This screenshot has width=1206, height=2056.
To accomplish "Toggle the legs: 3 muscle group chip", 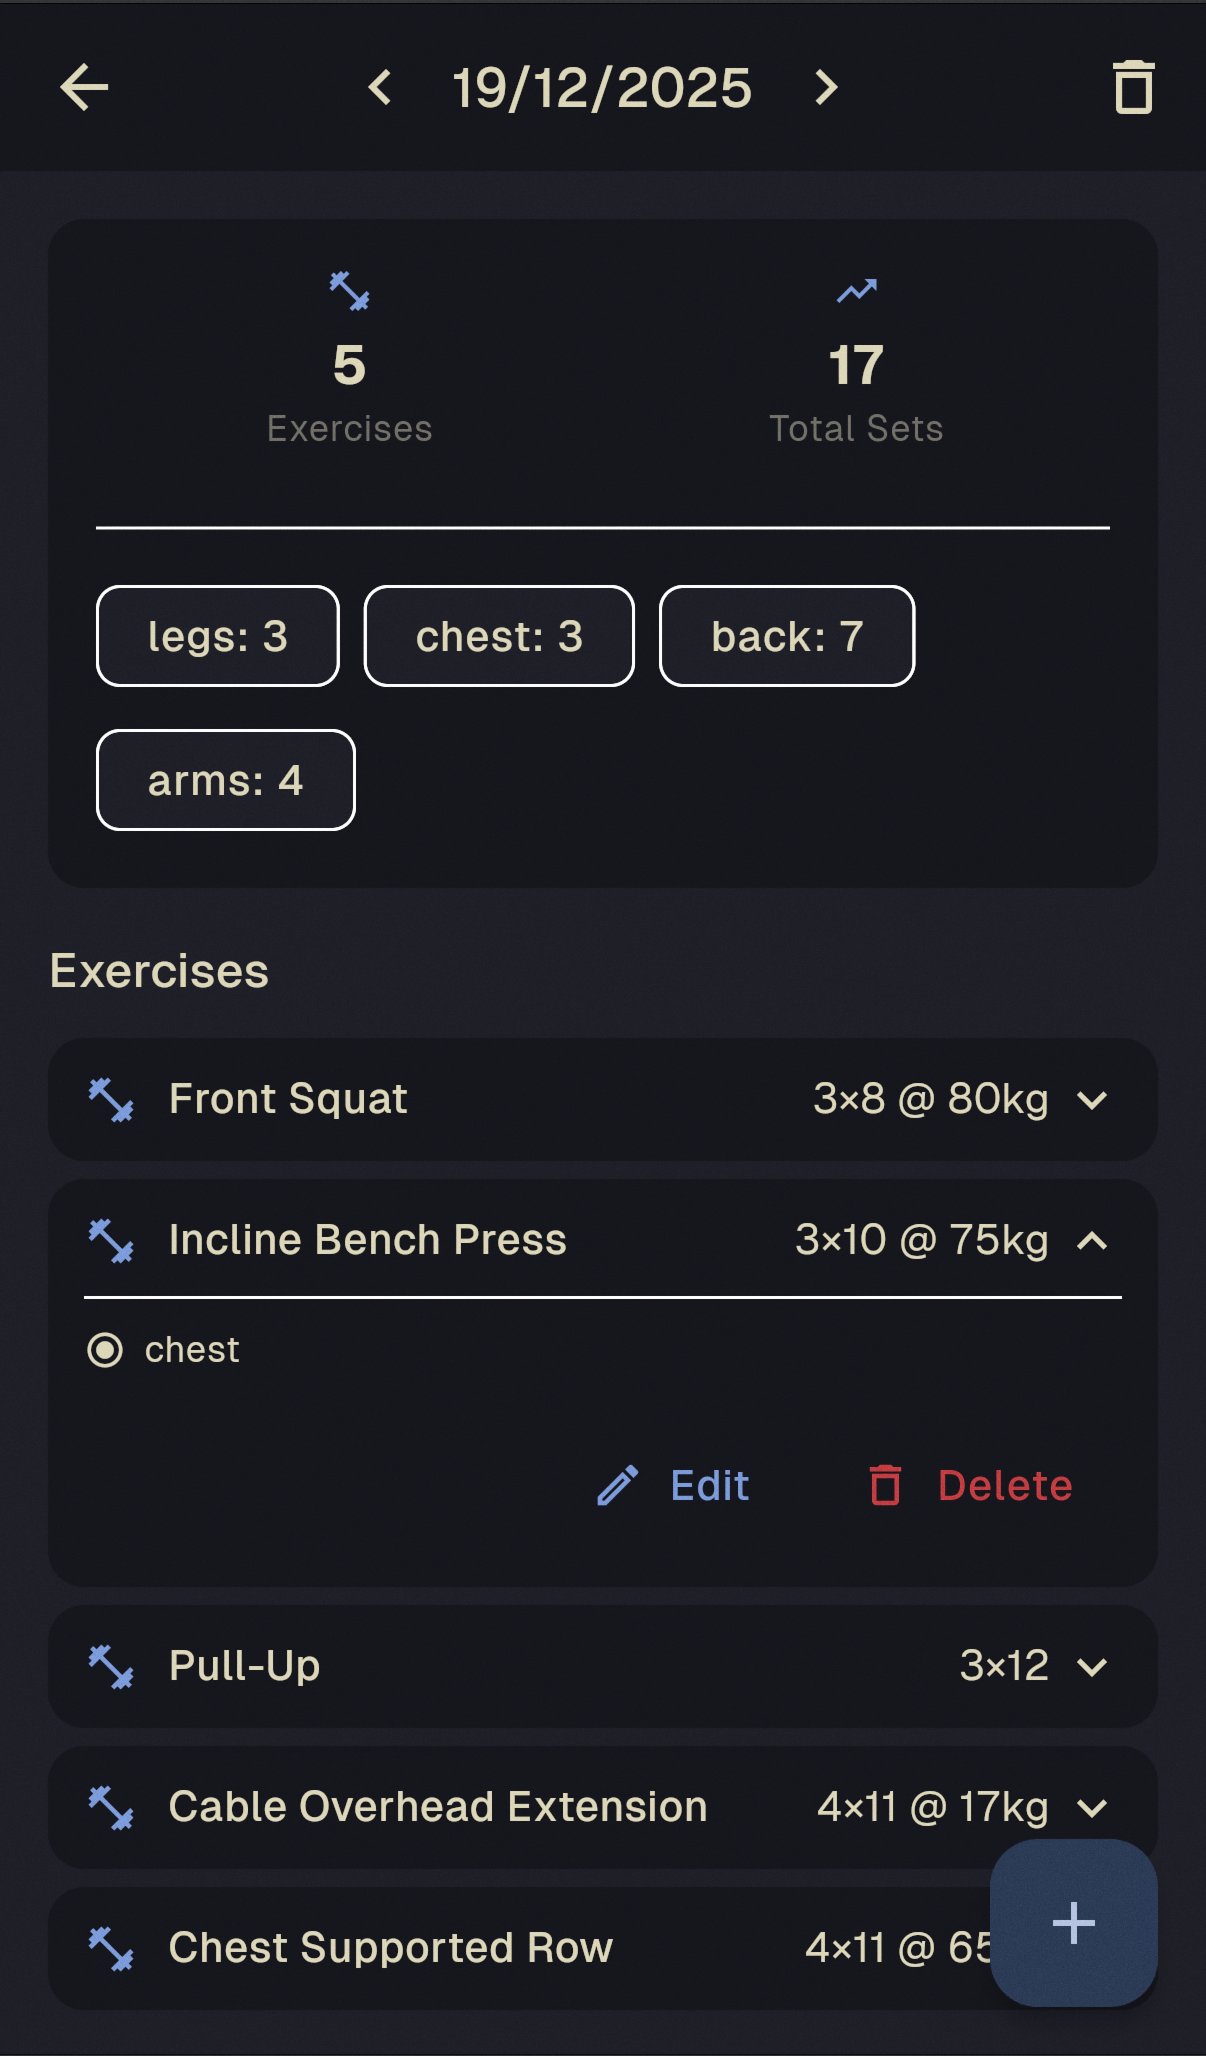I will (x=217, y=637).
